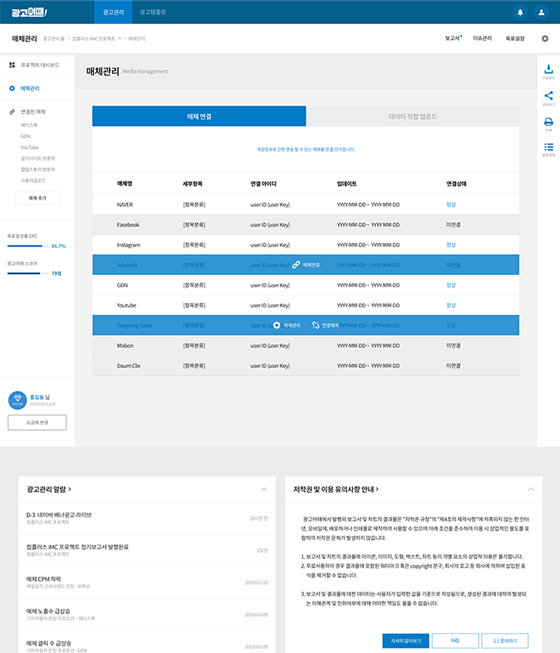The width and height of the screenshot is (560, 653).
Task: Select the 매체 연결 tab
Action: tap(199, 116)
